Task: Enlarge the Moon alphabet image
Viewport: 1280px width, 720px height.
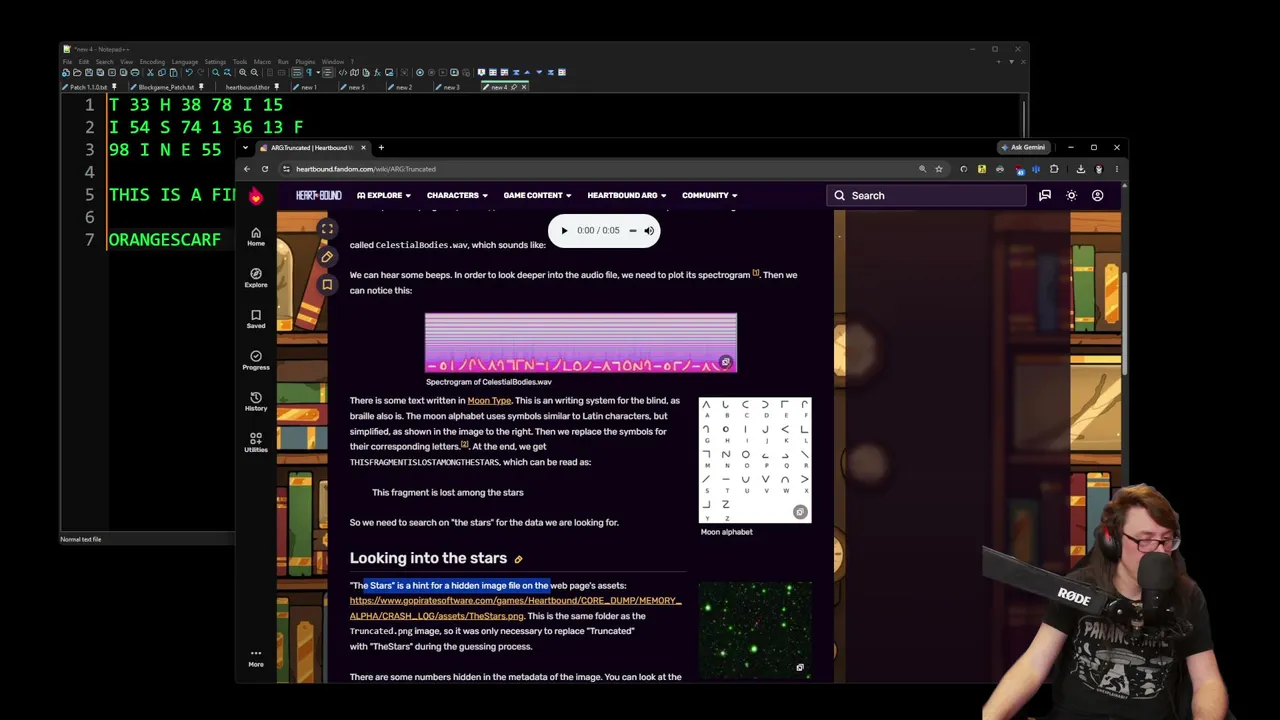Action: pos(800,512)
